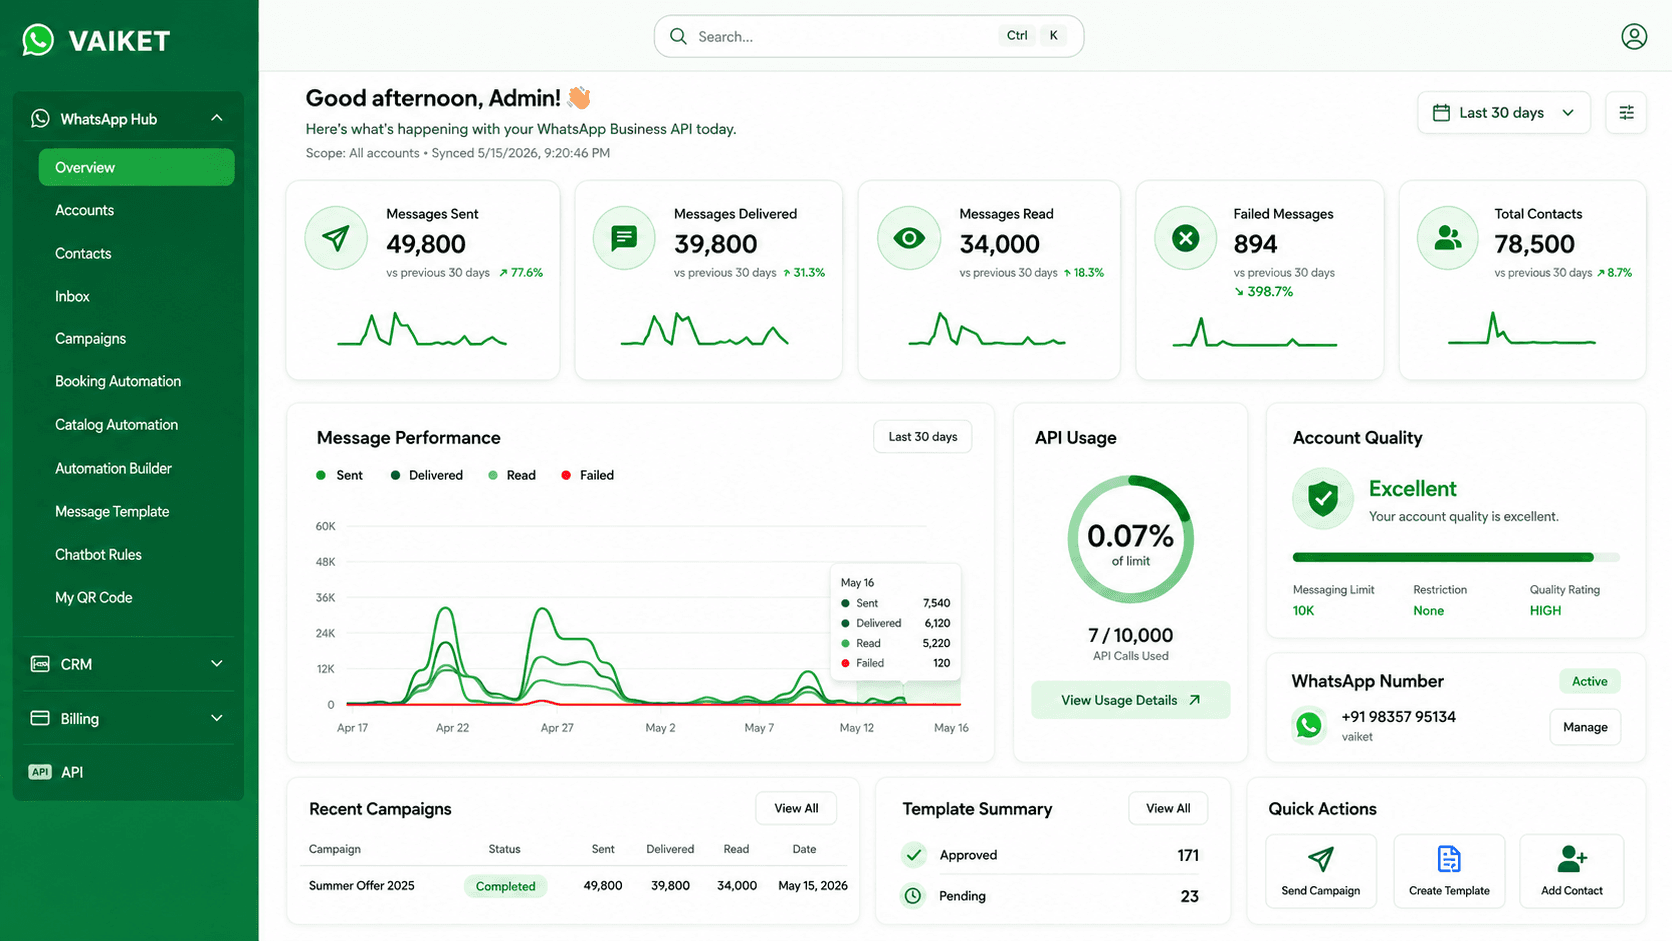Viewport: 1672px width, 941px height.
Task: Click the Pending templates clock icon
Action: coord(913,896)
